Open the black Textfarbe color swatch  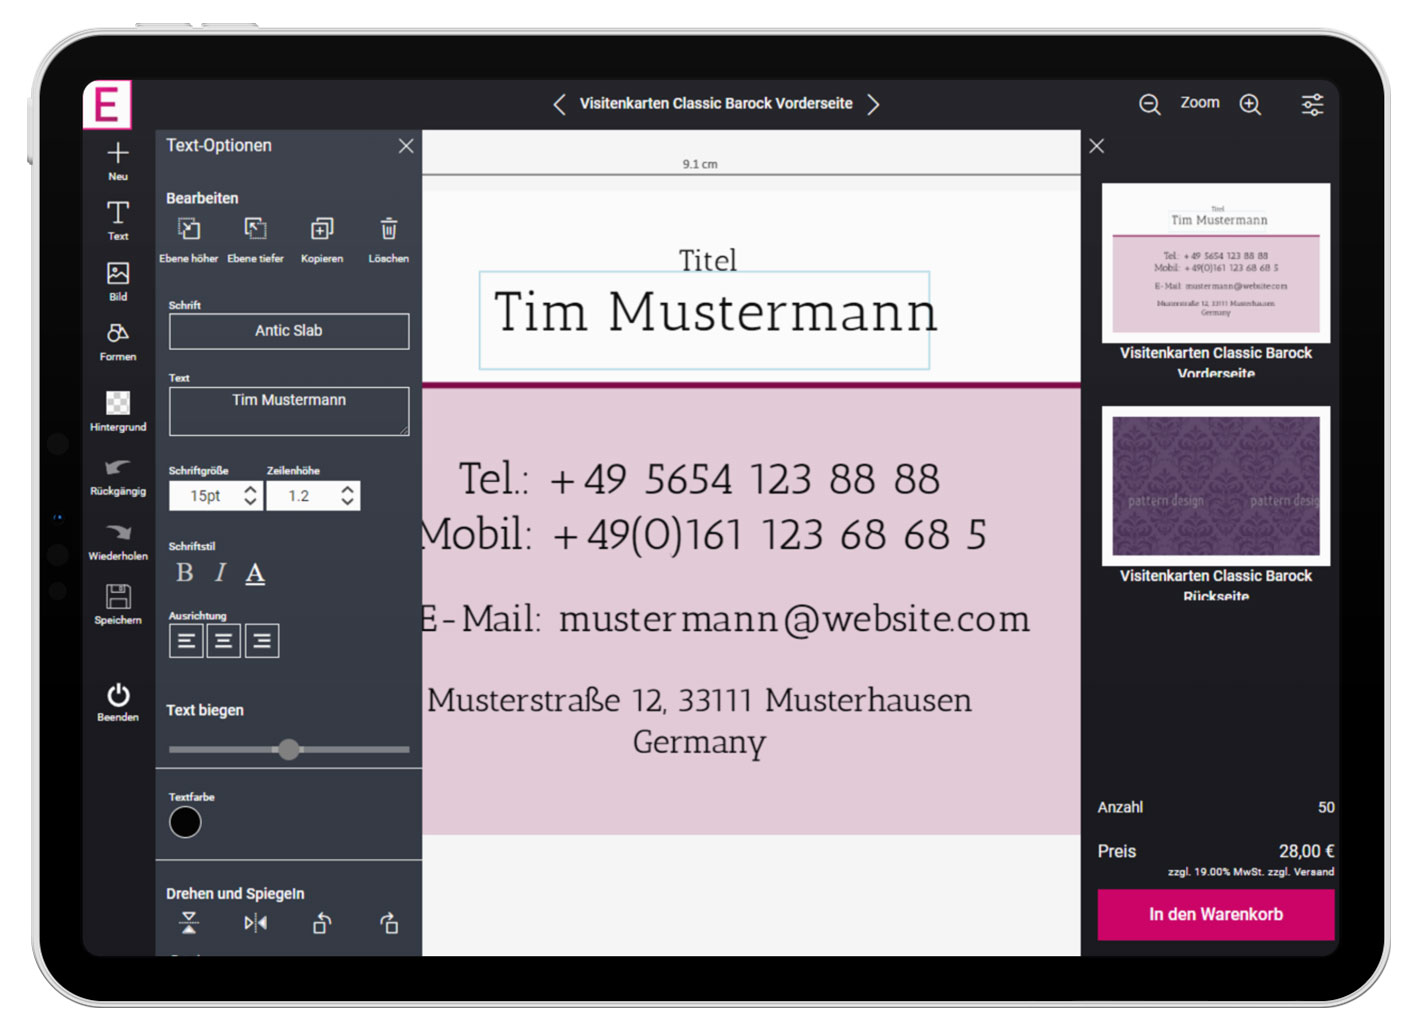(185, 823)
